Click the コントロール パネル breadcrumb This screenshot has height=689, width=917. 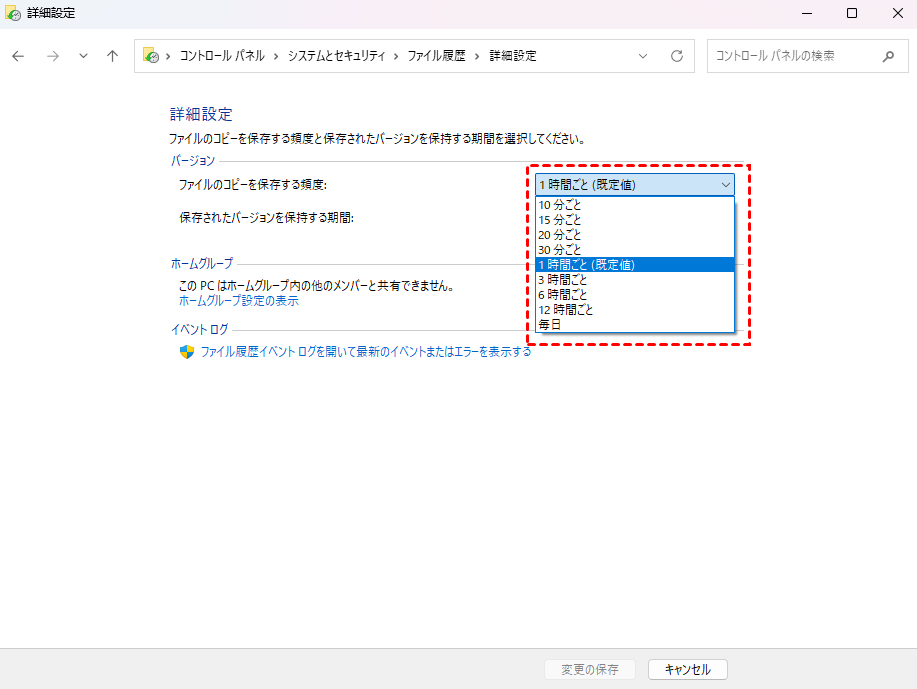[x=221, y=56]
